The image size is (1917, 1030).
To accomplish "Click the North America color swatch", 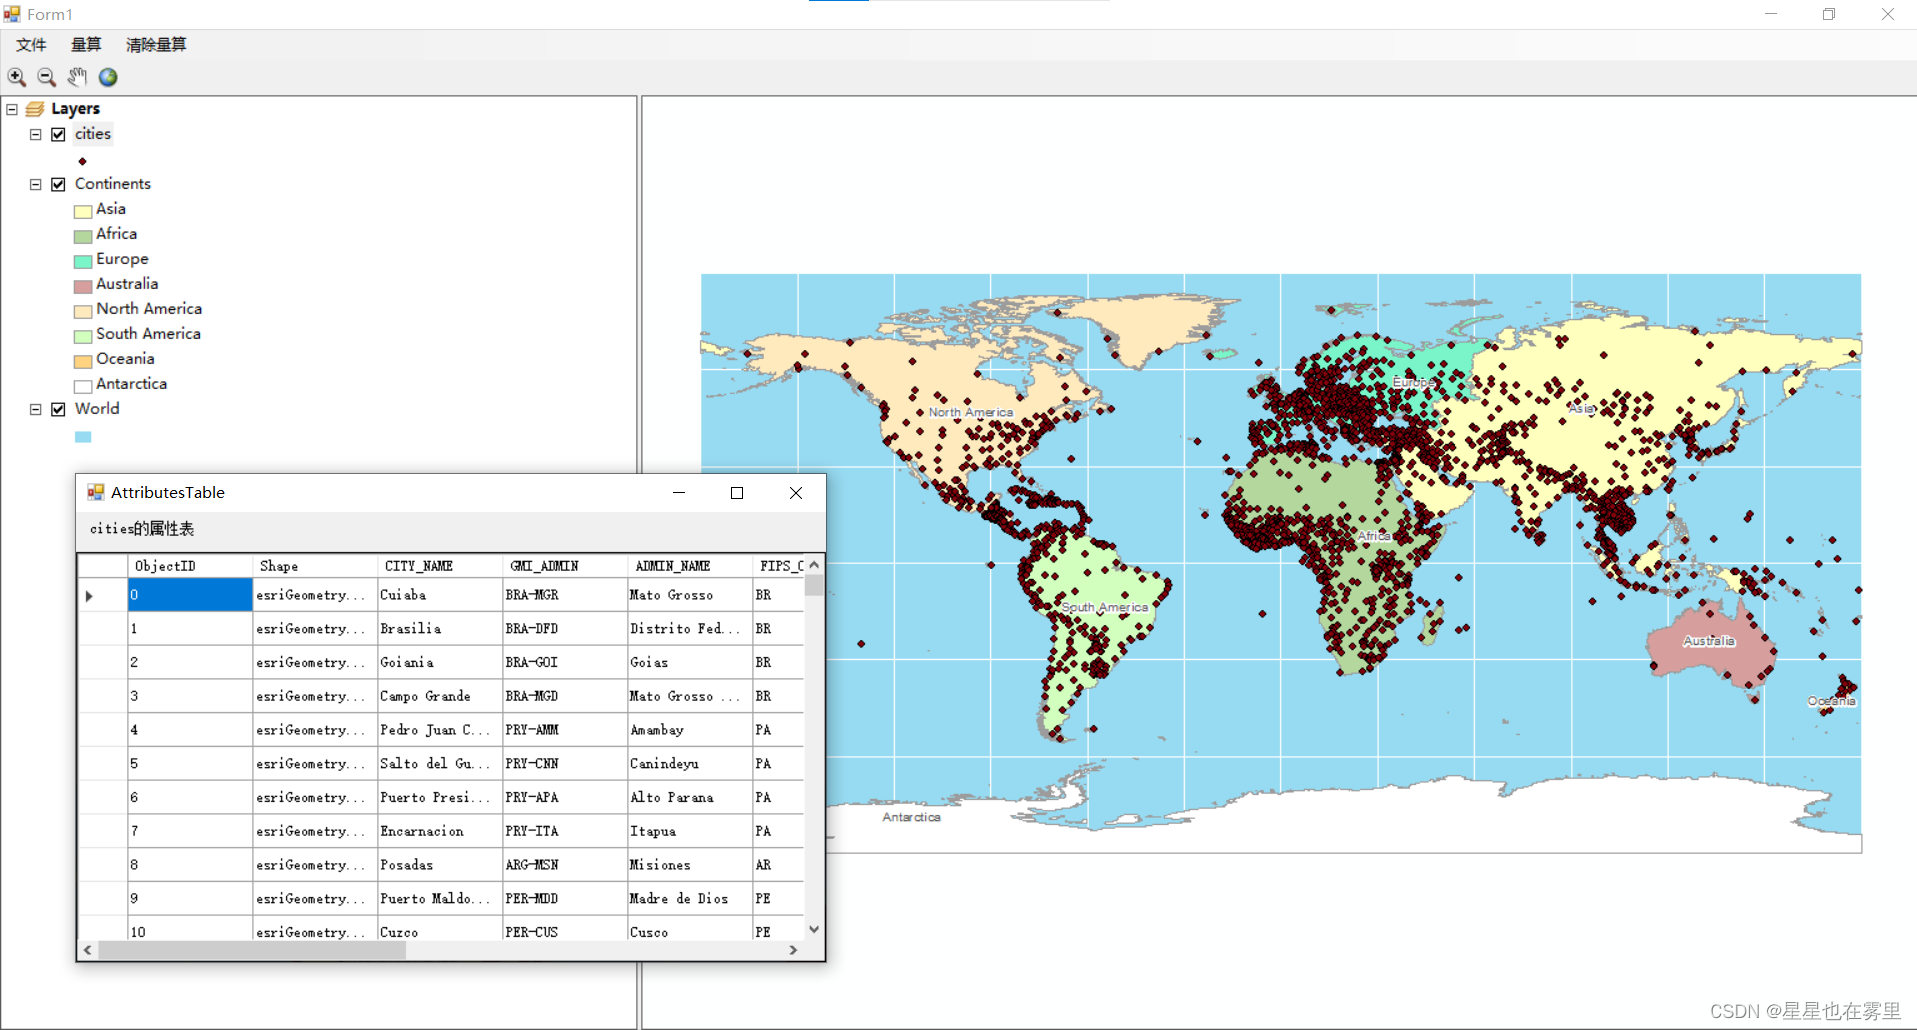I will [x=83, y=311].
